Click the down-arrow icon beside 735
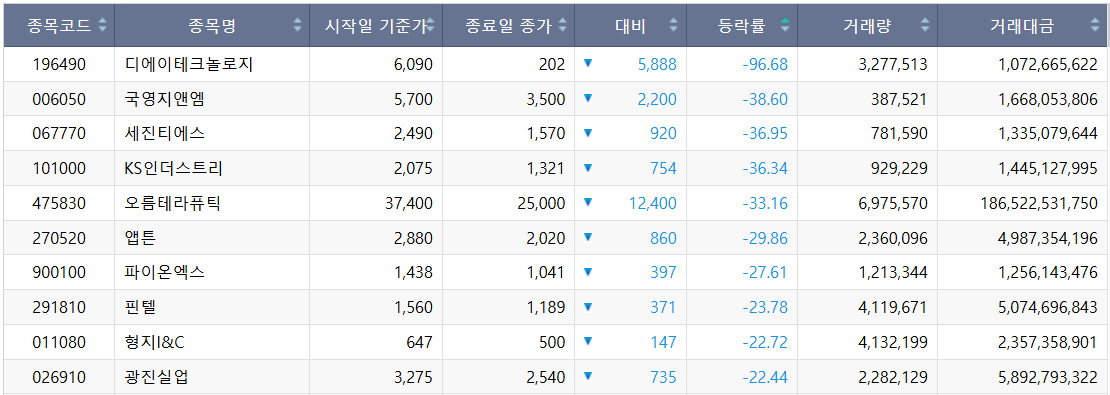The width and height of the screenshot is (1110, 395). (x=588, y=376)
